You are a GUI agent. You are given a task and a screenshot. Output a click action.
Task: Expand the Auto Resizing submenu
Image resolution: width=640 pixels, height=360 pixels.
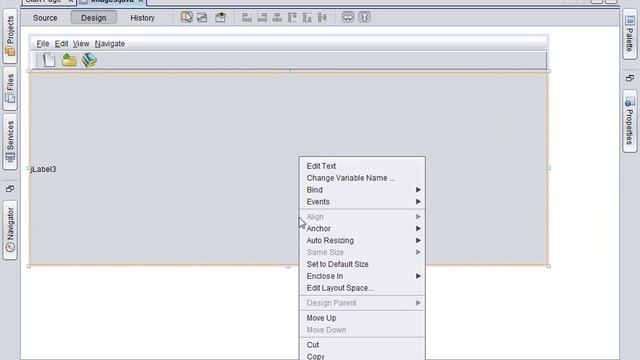pos(362,240)
